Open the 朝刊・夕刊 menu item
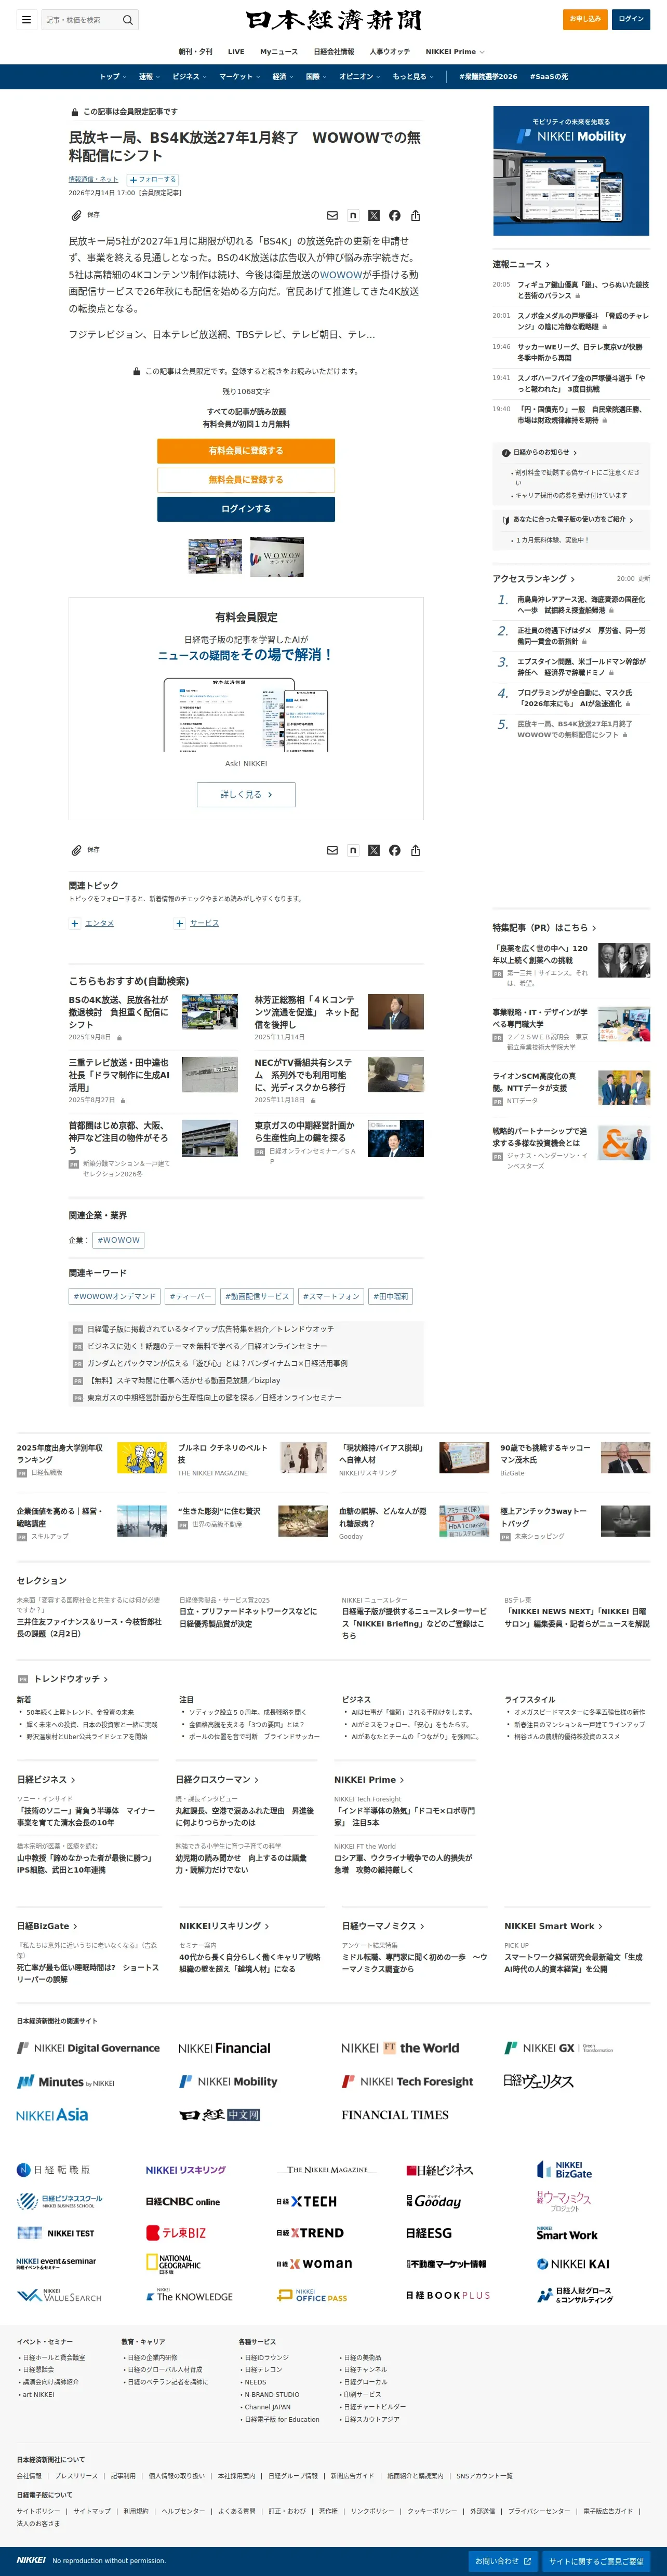 196,52
